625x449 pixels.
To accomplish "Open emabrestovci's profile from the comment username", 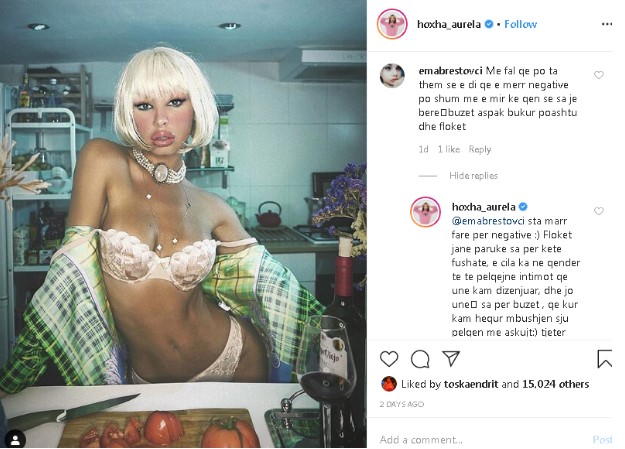I will tap(450, 71).
